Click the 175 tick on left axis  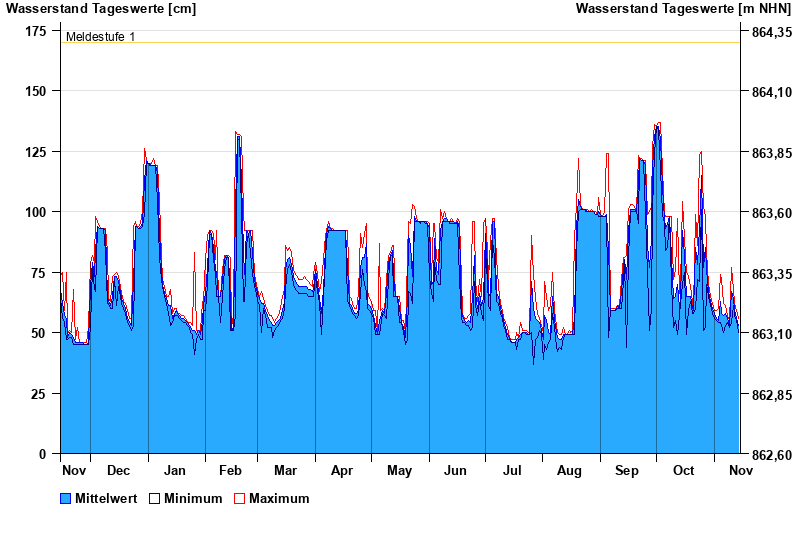click(36, 31)
